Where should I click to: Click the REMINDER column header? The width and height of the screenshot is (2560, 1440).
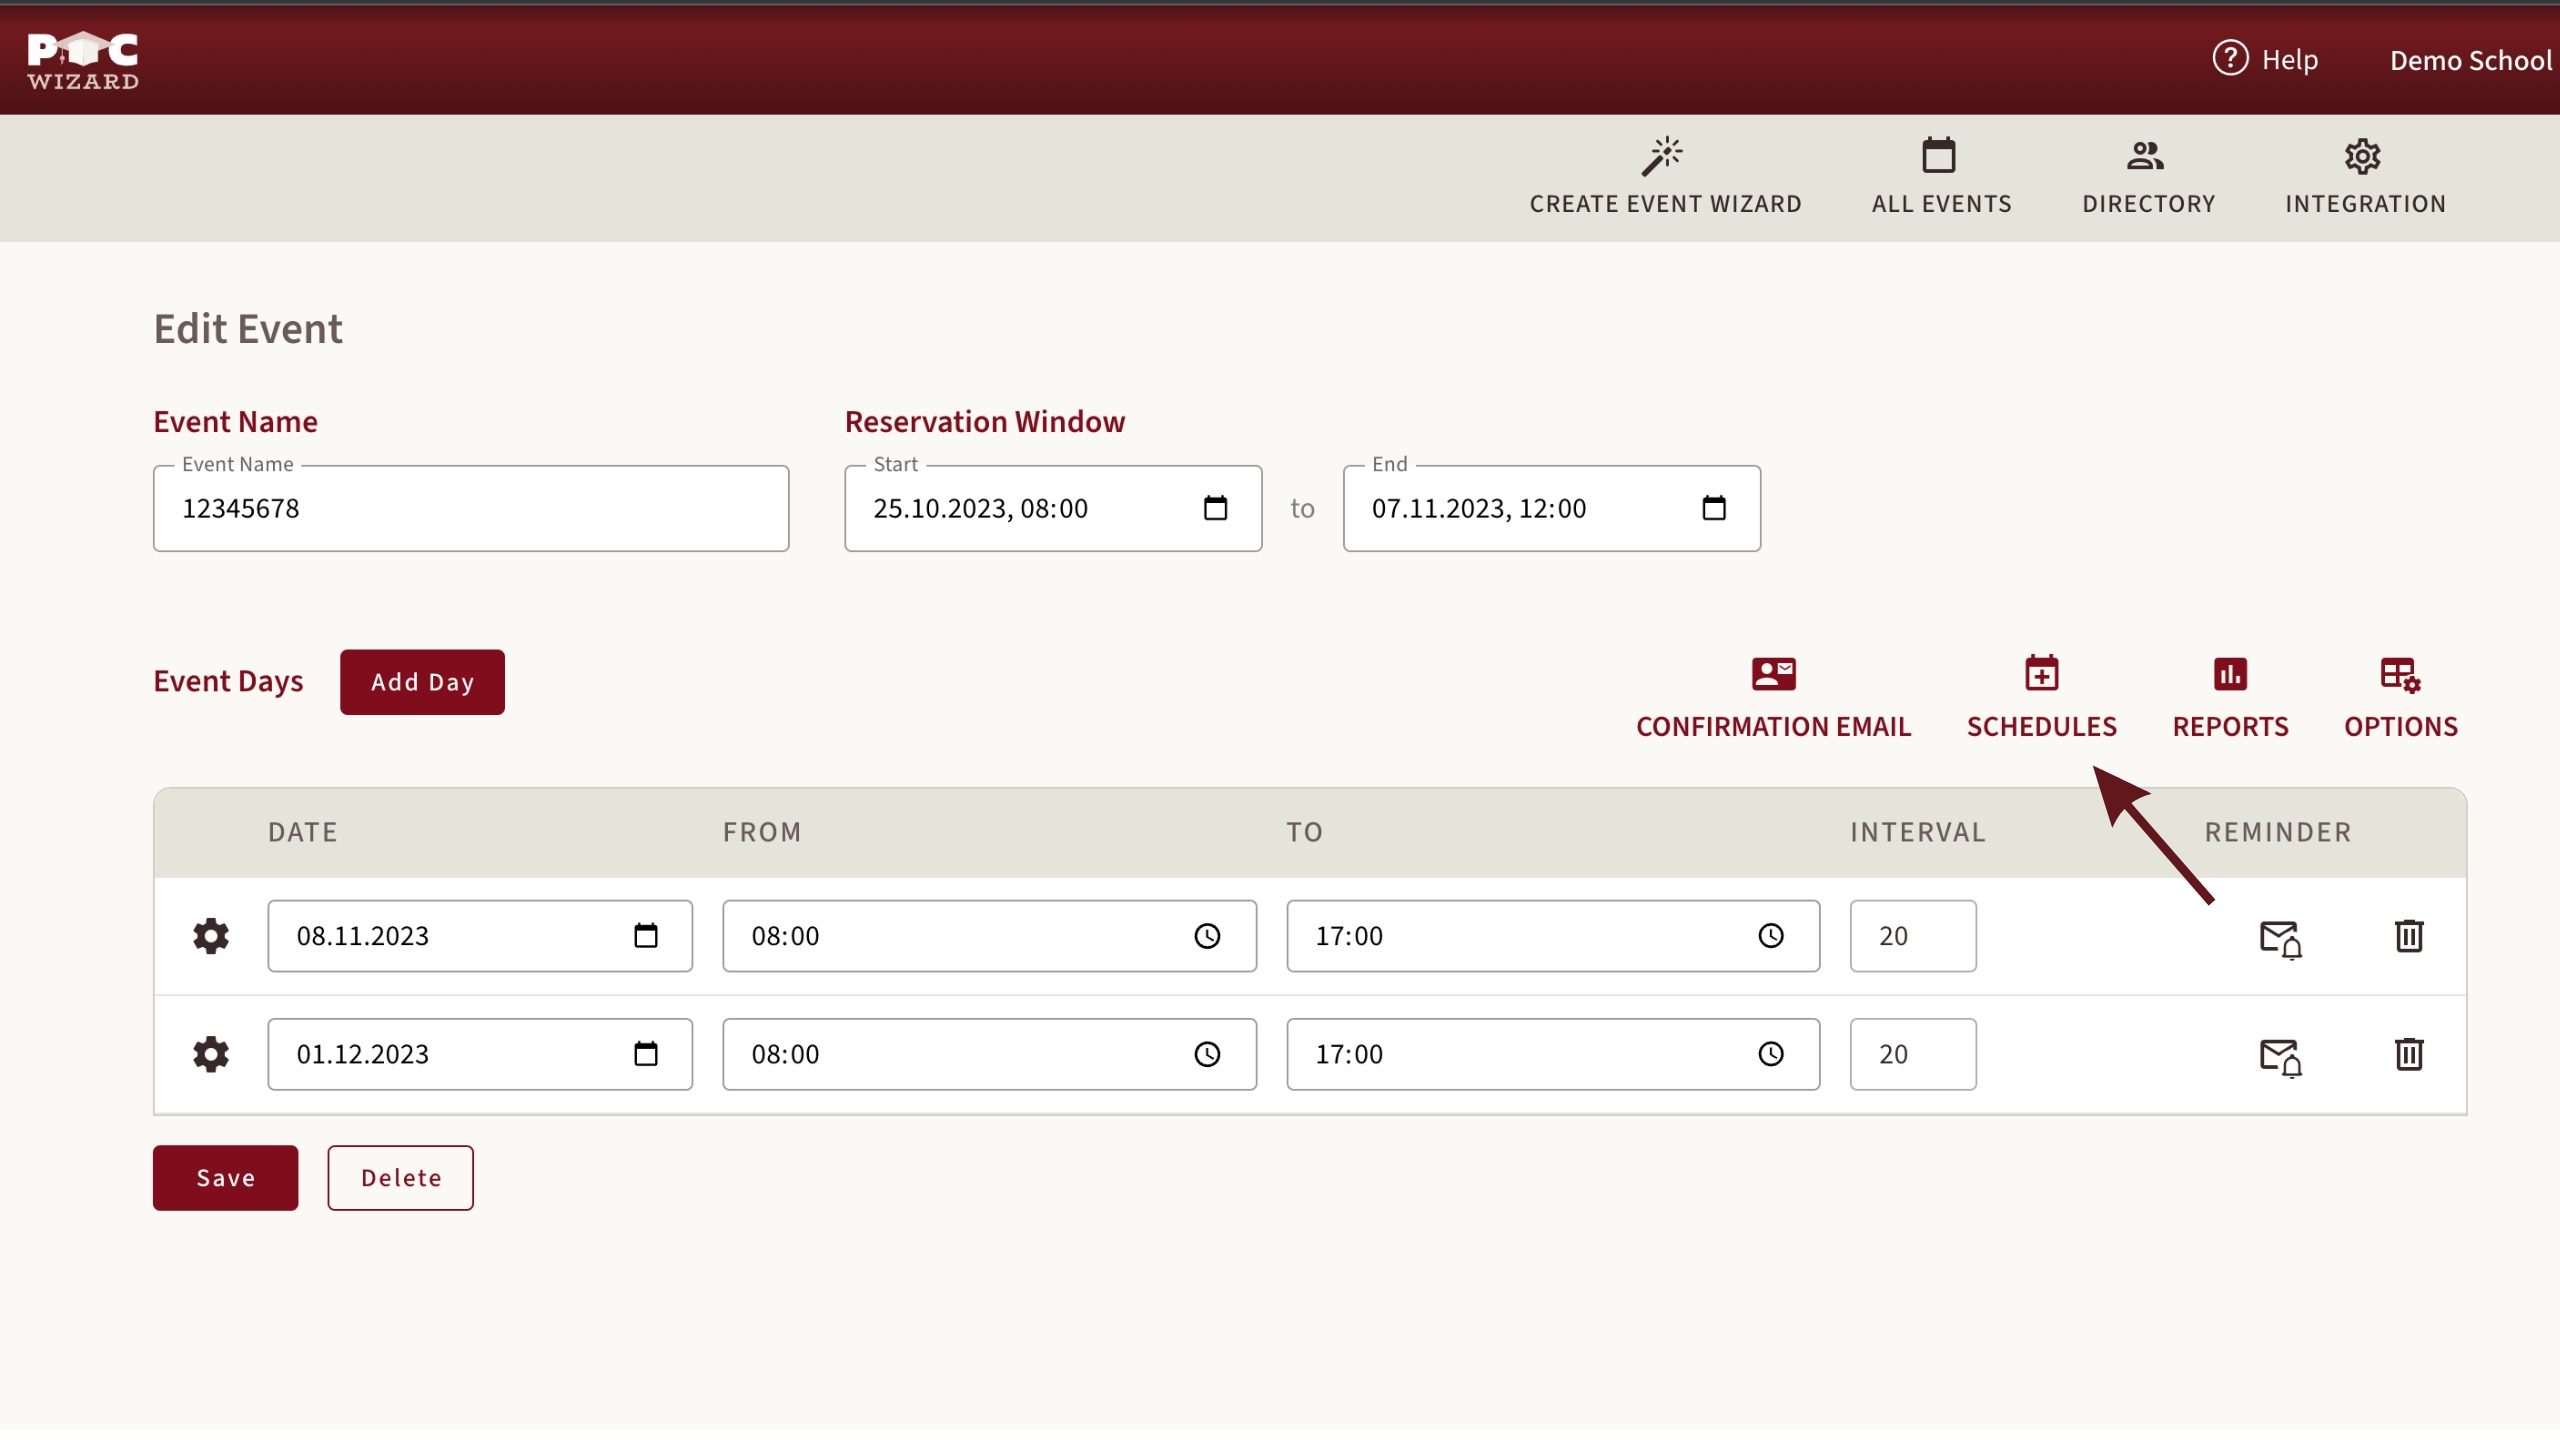coord(2278,832)
